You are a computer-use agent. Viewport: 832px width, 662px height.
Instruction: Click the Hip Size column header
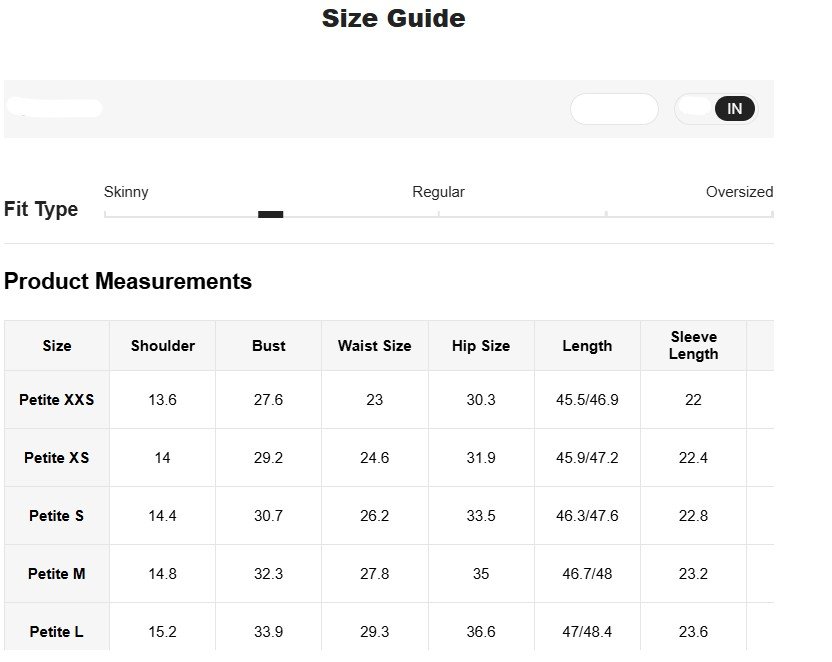click(480, 346)
